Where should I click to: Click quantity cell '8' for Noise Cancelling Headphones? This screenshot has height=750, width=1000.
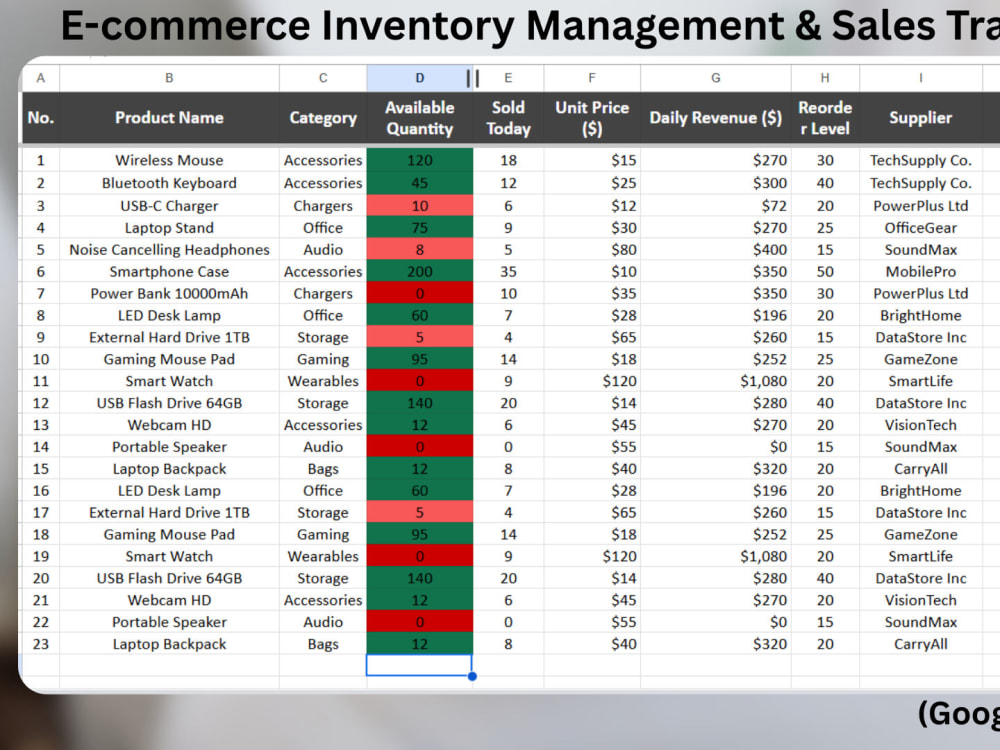coord(420,249)
